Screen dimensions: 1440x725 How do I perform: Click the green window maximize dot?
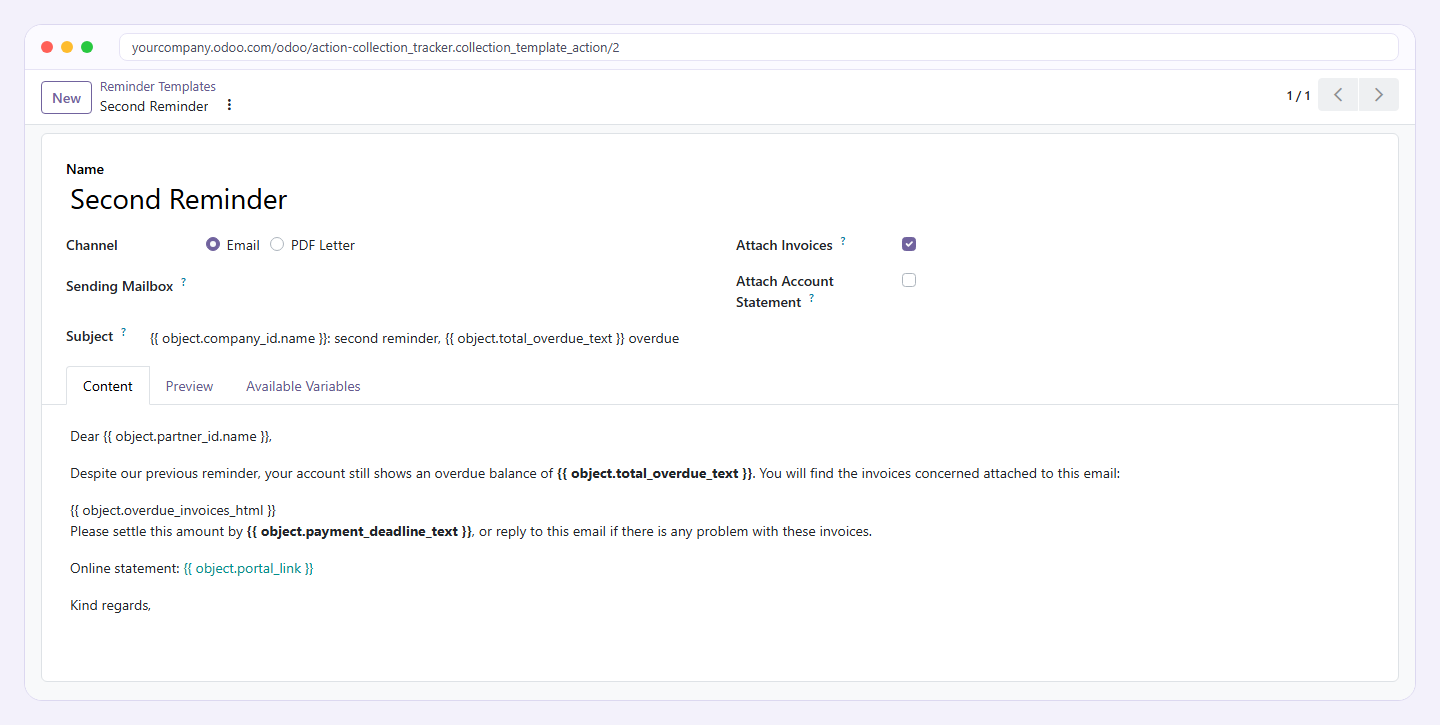point(87,47)
